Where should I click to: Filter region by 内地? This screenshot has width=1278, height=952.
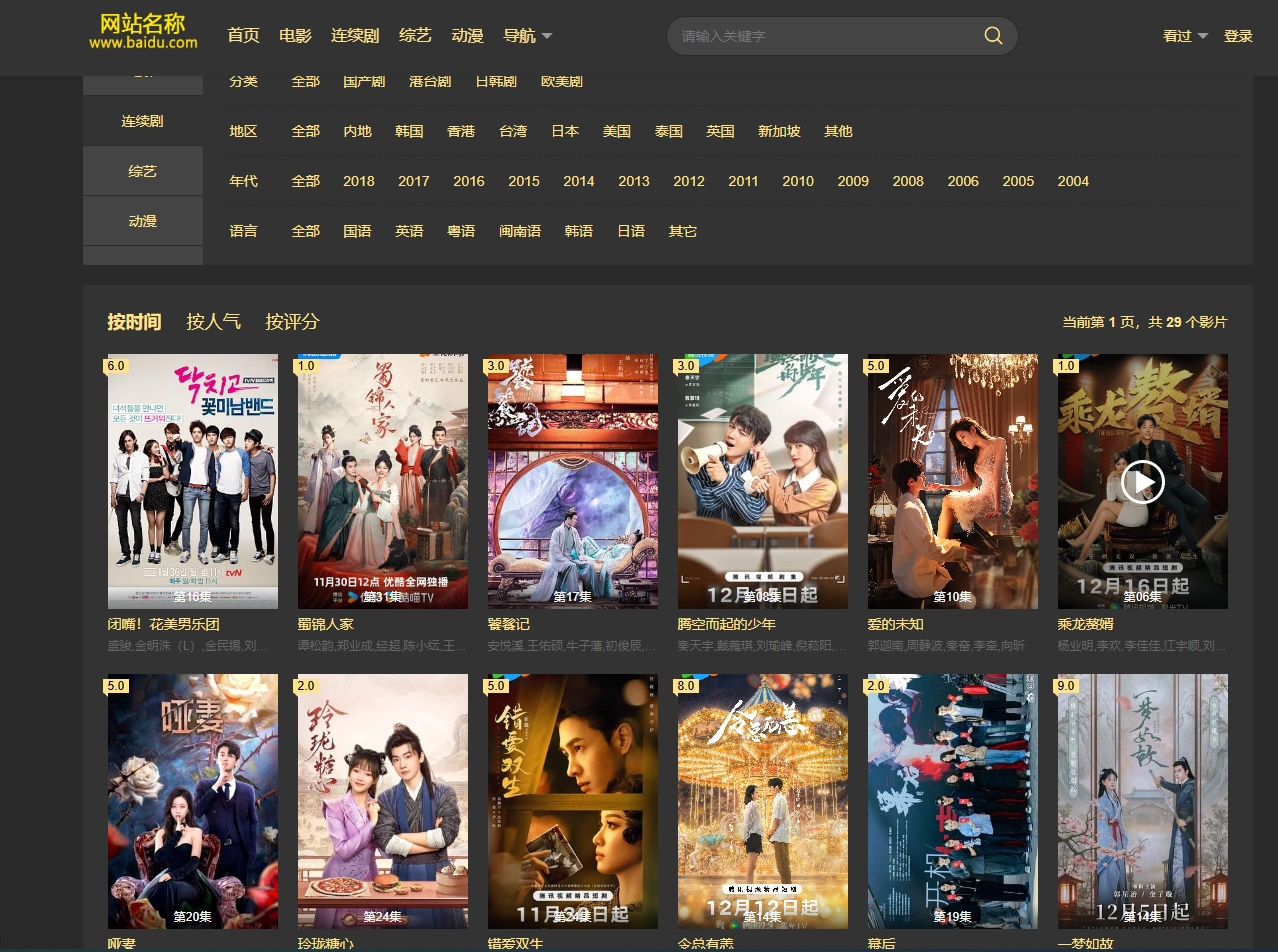357,131
